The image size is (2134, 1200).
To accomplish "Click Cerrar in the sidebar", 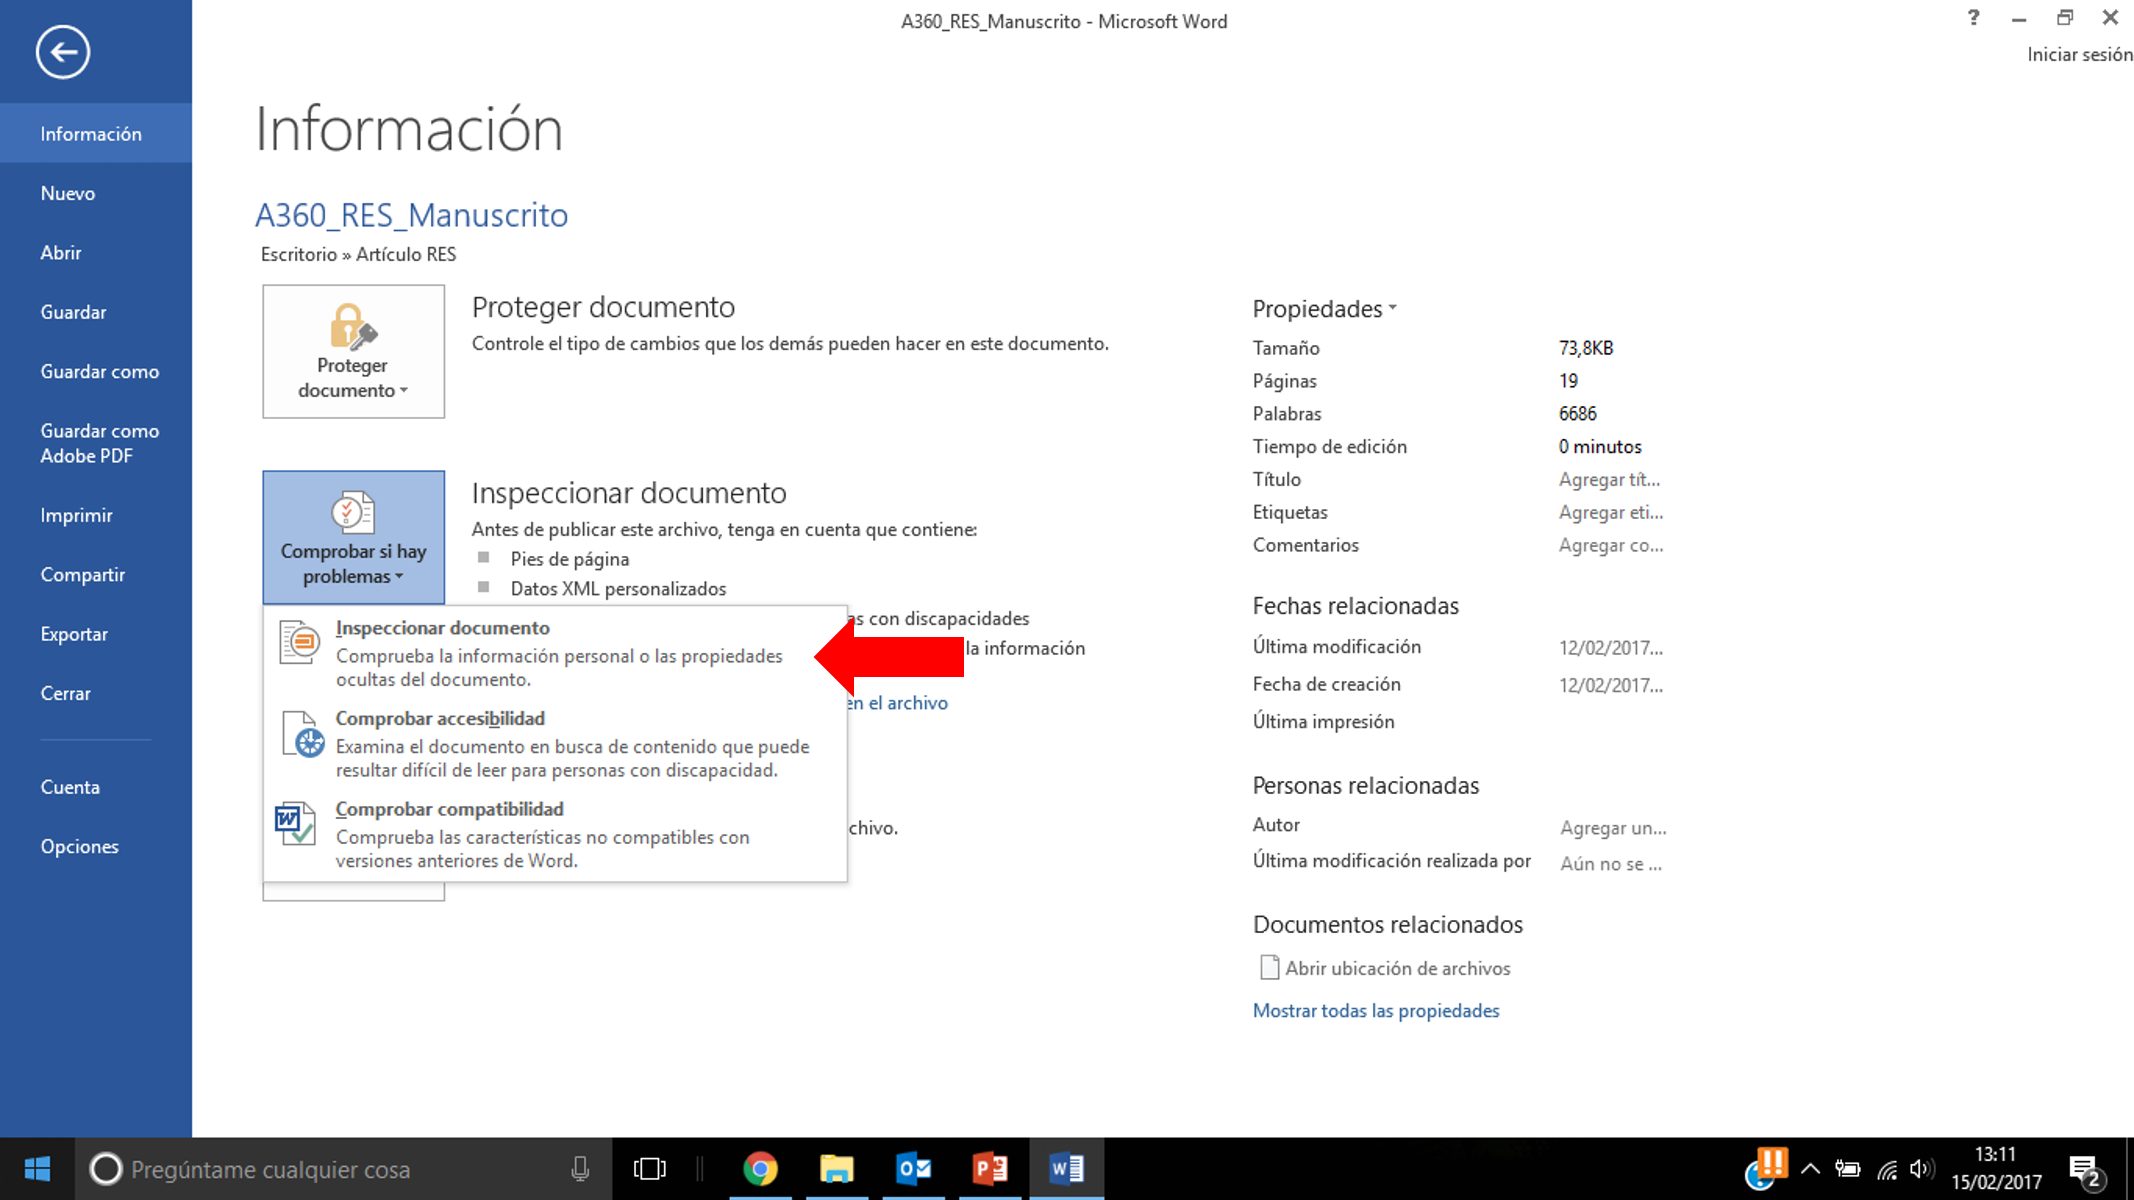I will coord(96,693).
